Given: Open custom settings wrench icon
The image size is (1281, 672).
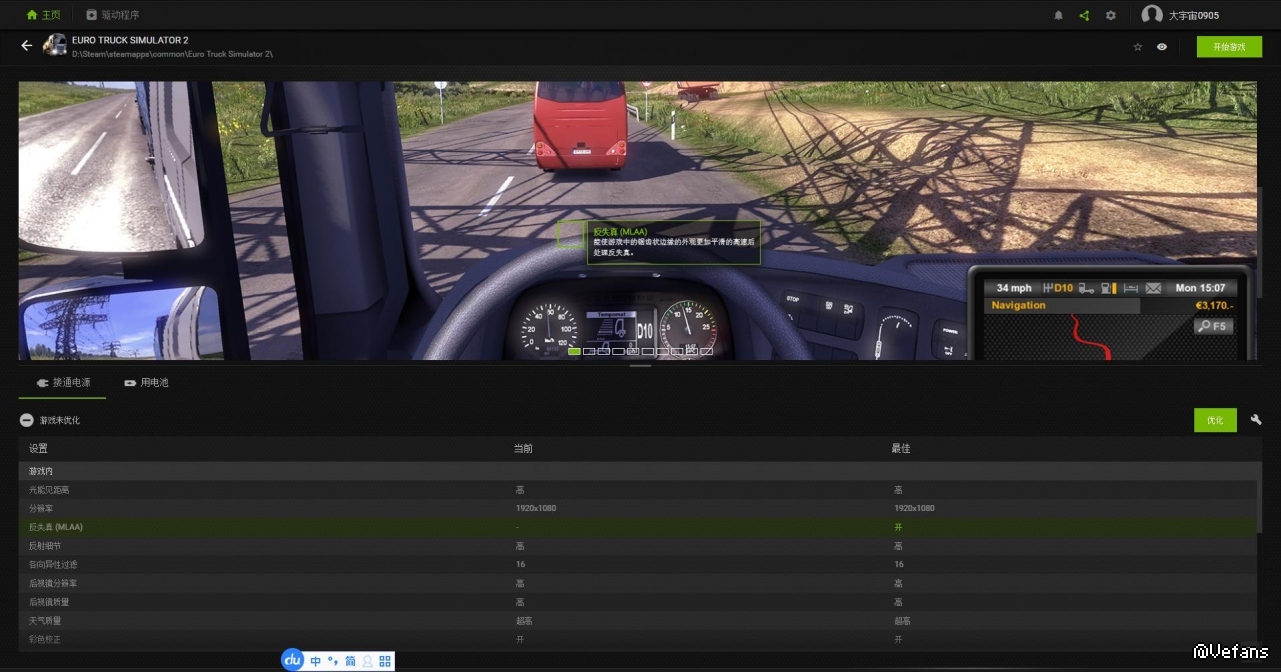Looking at the screenshot, I should click(x=1256, y=420).
